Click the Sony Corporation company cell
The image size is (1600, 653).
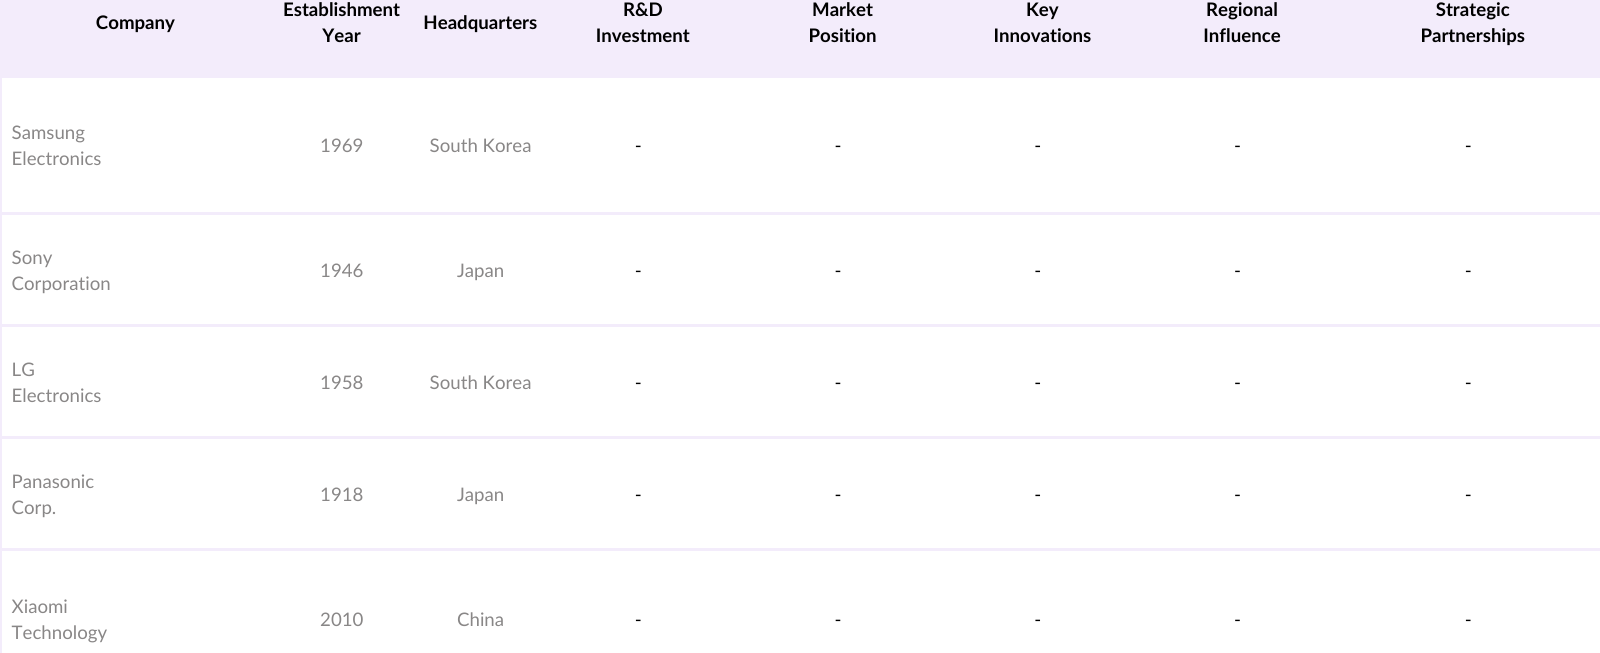pyautogui.click(x=61, y=271)
